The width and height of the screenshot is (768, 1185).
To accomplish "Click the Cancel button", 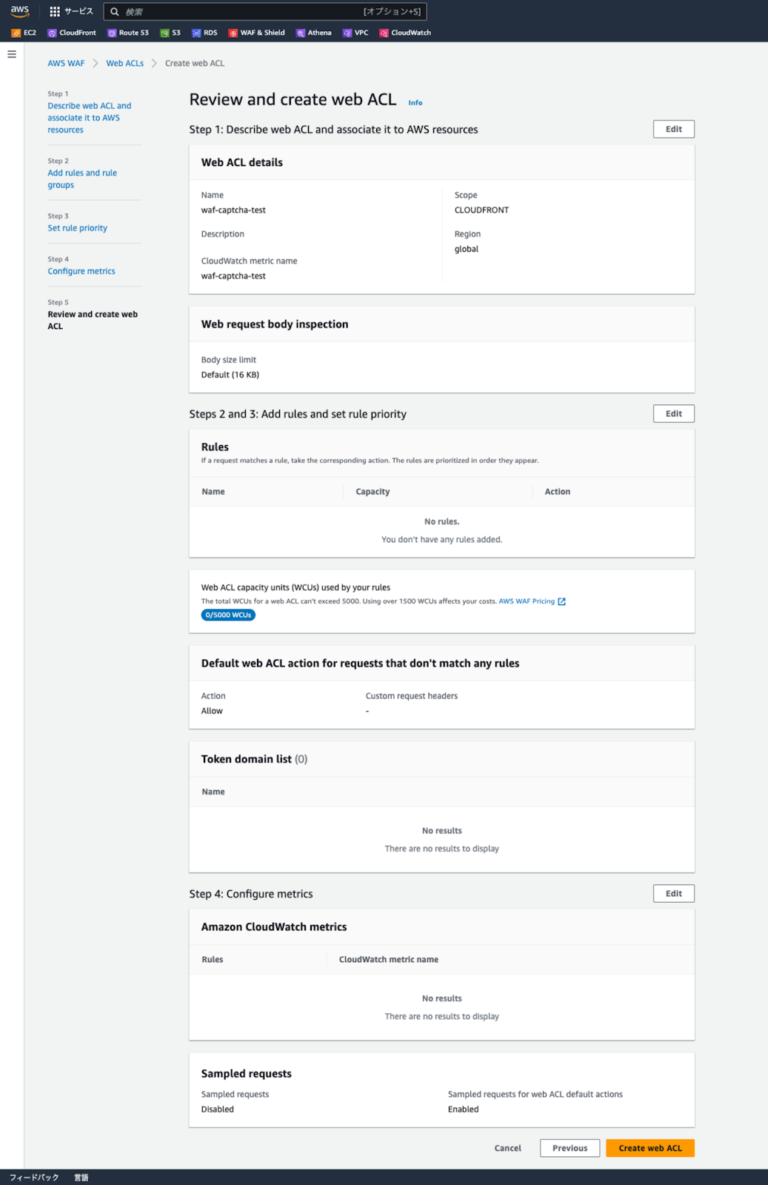I will (x=508, y=1149).
